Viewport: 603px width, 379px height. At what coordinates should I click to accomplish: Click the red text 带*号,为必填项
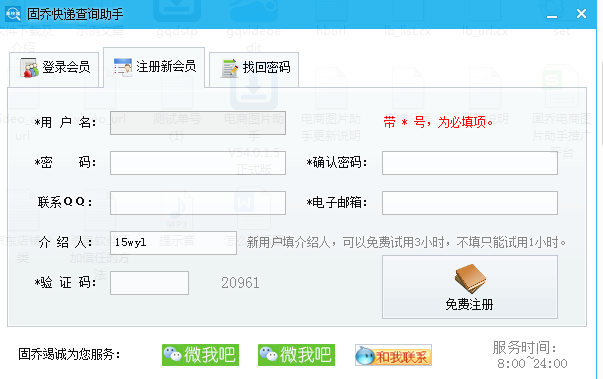(x=438, y=122)
